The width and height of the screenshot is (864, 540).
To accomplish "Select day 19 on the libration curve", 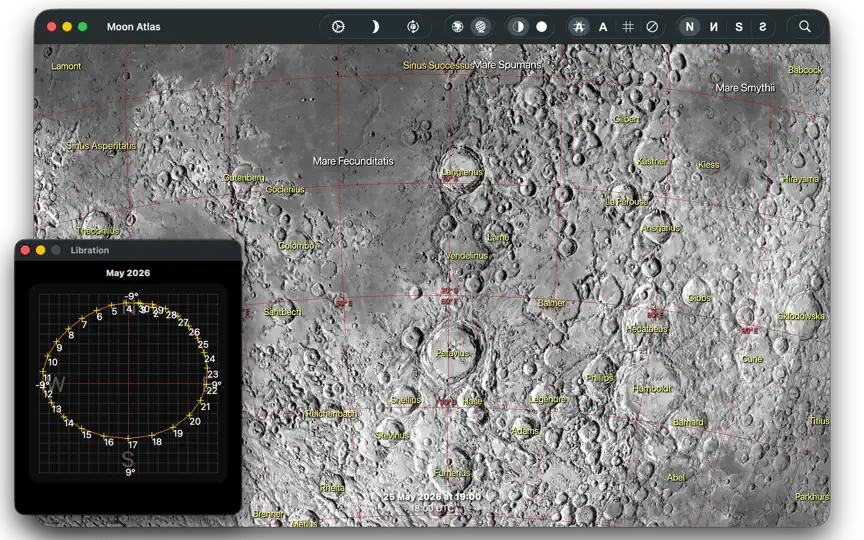I will 178,434.
